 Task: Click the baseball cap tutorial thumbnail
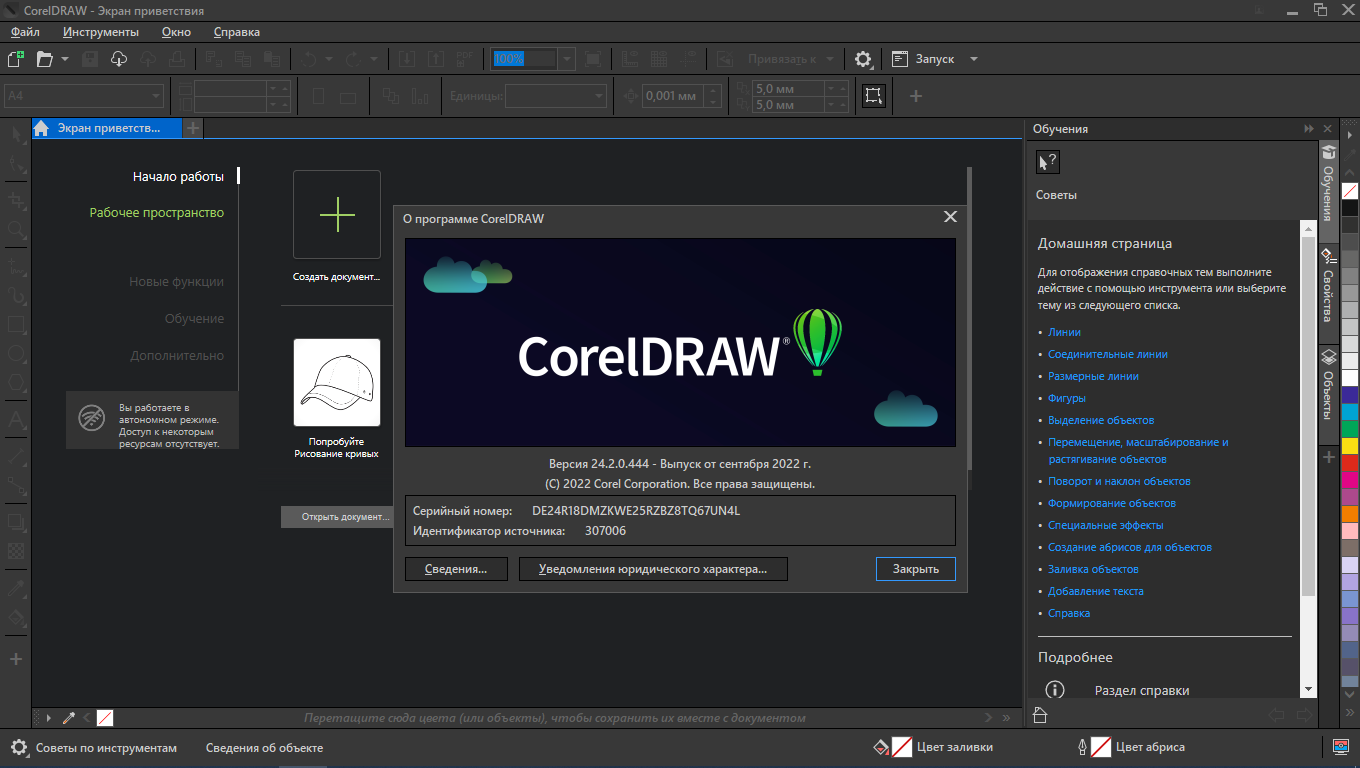pos(337,382)
